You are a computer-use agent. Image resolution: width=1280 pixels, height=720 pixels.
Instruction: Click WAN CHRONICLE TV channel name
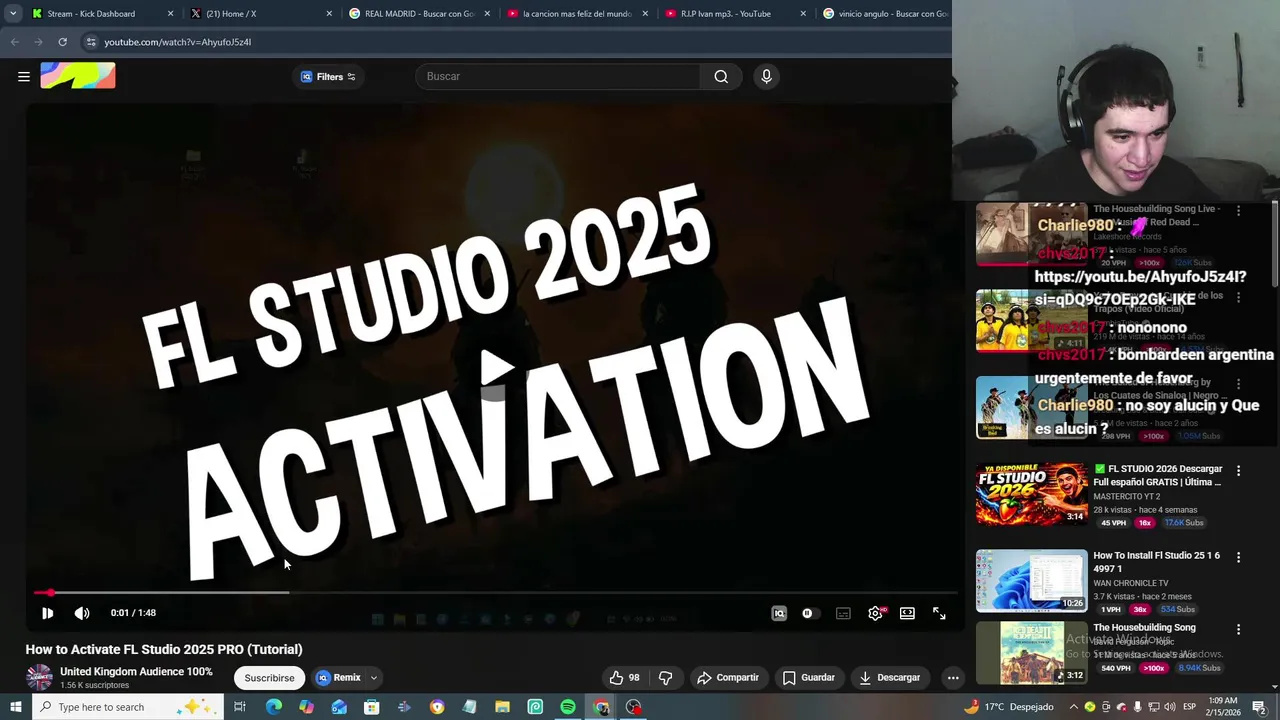1130,583
